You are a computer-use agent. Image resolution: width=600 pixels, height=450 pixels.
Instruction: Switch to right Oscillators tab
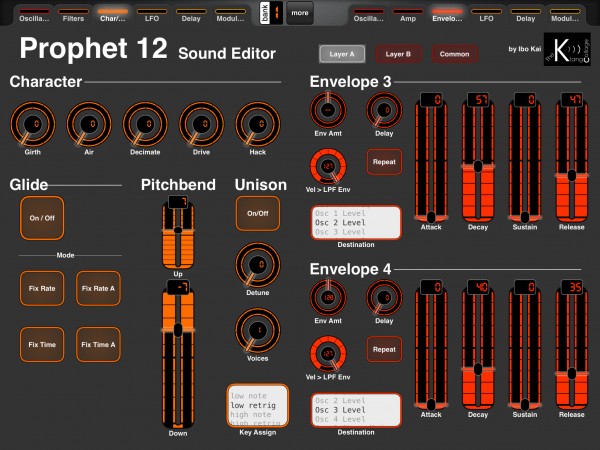click(x=368, y=15)
